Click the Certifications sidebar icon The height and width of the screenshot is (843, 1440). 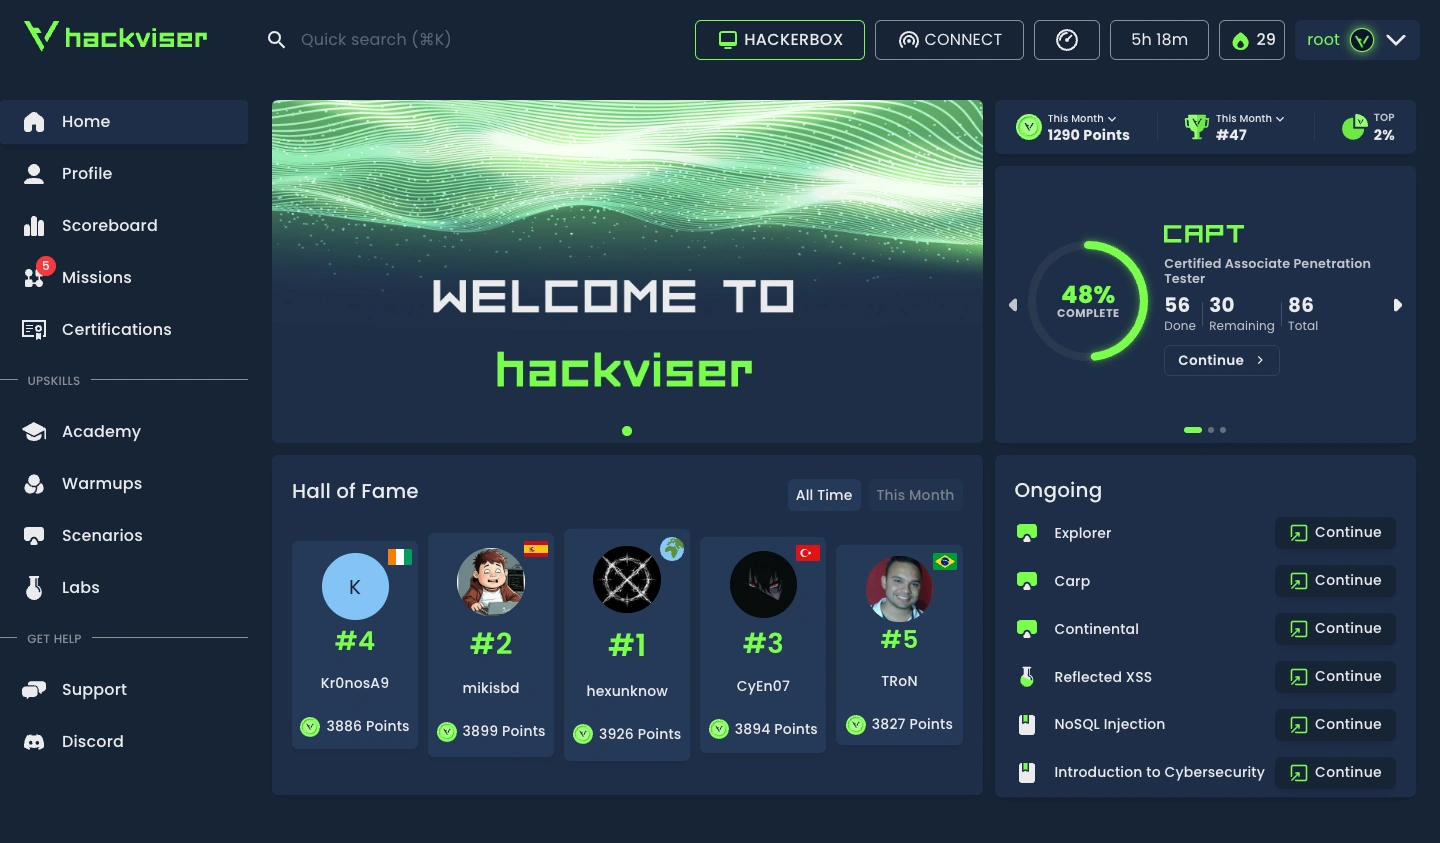click(x=34, y=330)
